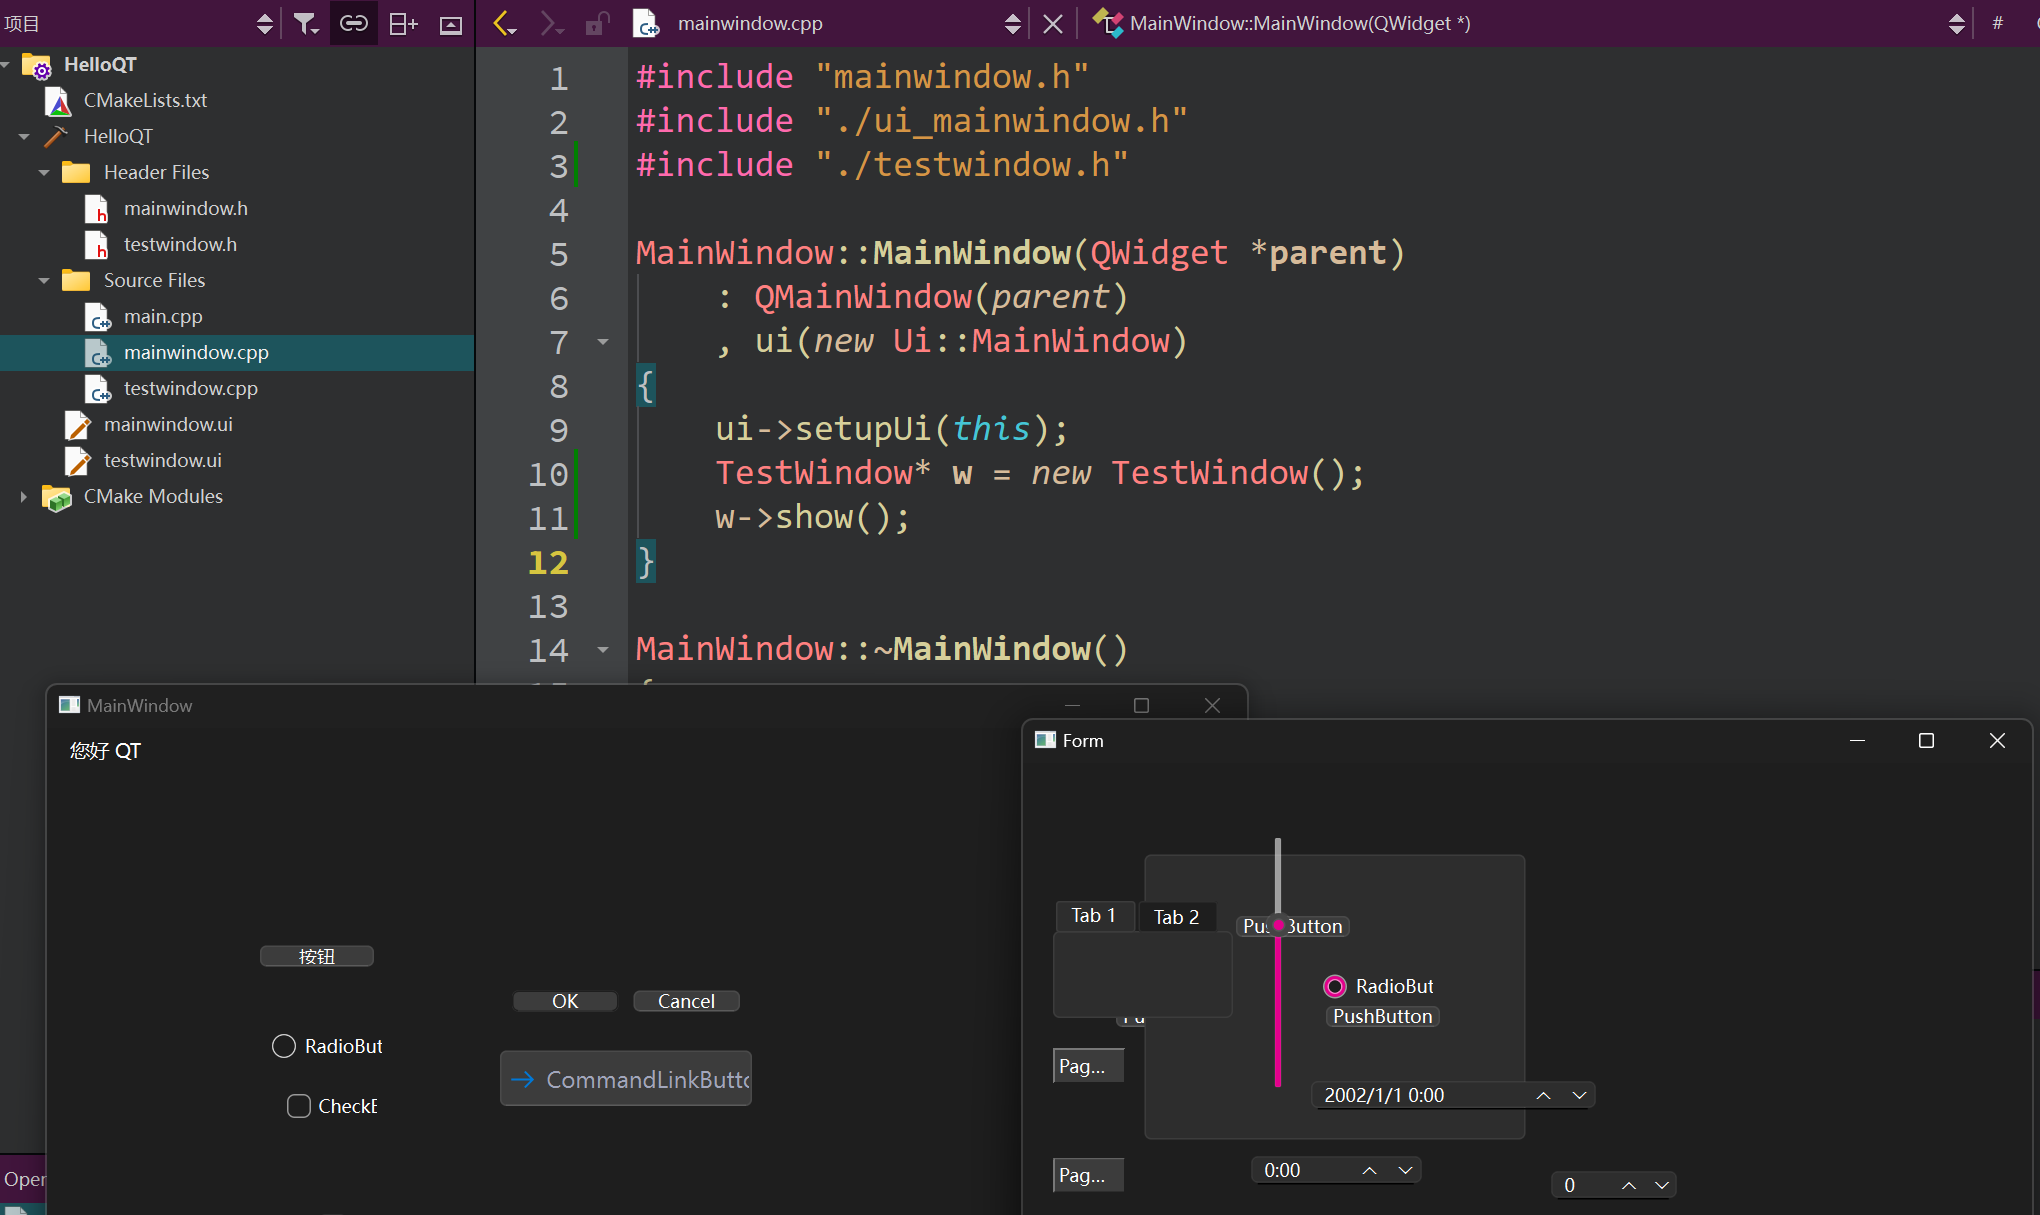This screenshot has width=2040, height=1215.
Task: Open CMakeLists.txt file in project tree
Action: pyautogui.click(x=145, y=100)
